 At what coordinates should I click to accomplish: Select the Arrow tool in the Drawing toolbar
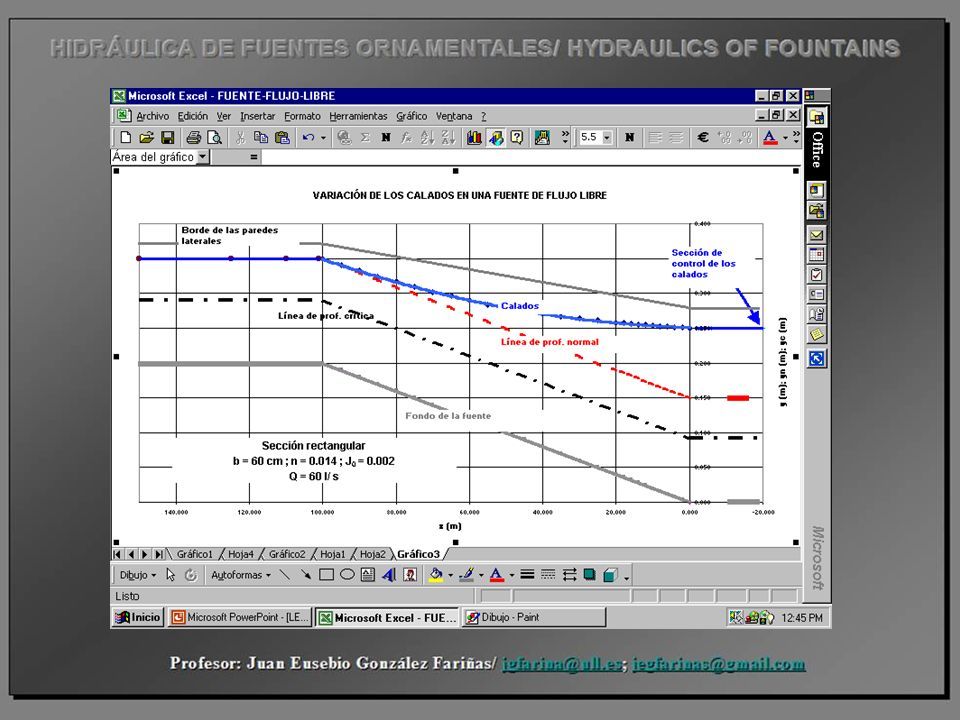pos(305,575)
